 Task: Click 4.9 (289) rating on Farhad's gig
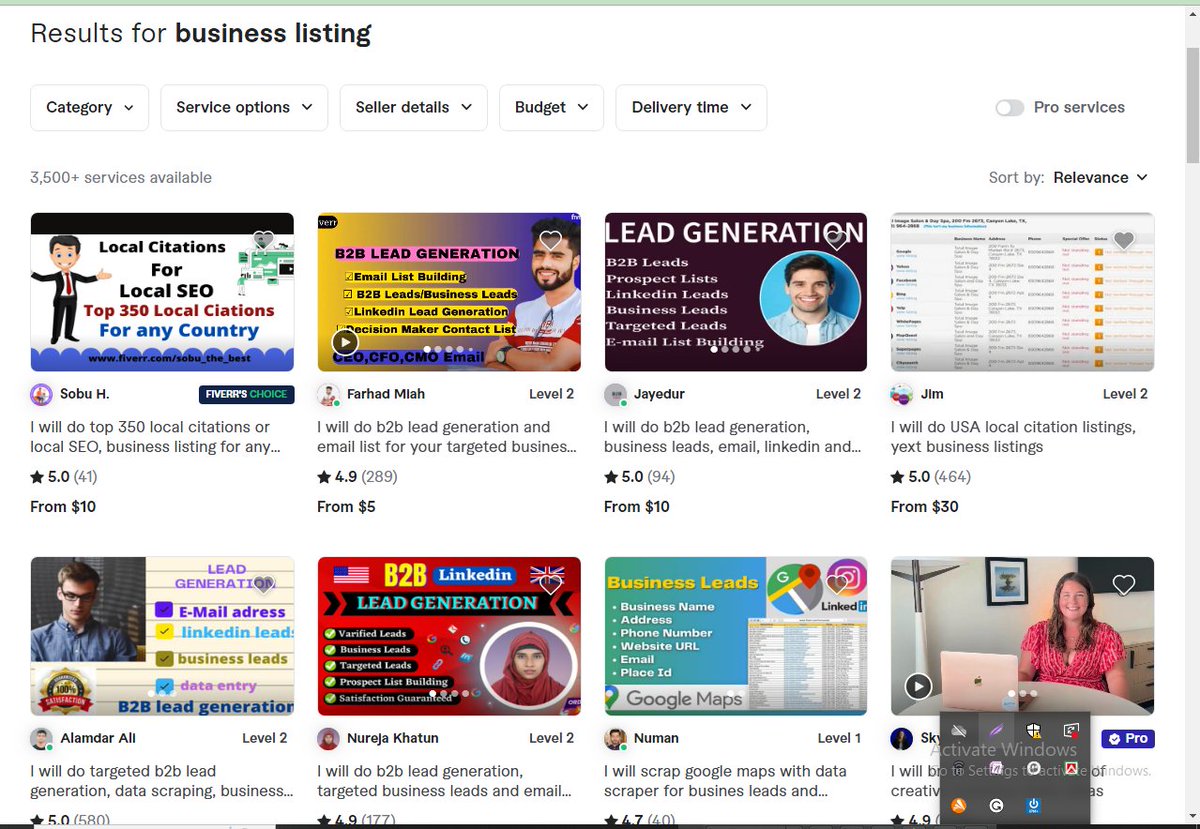[358, 477]
